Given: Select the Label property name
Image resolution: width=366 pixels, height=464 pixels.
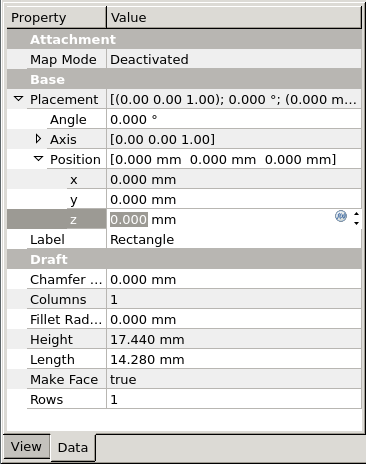Looking at the screenshot, I should (47, 239).
